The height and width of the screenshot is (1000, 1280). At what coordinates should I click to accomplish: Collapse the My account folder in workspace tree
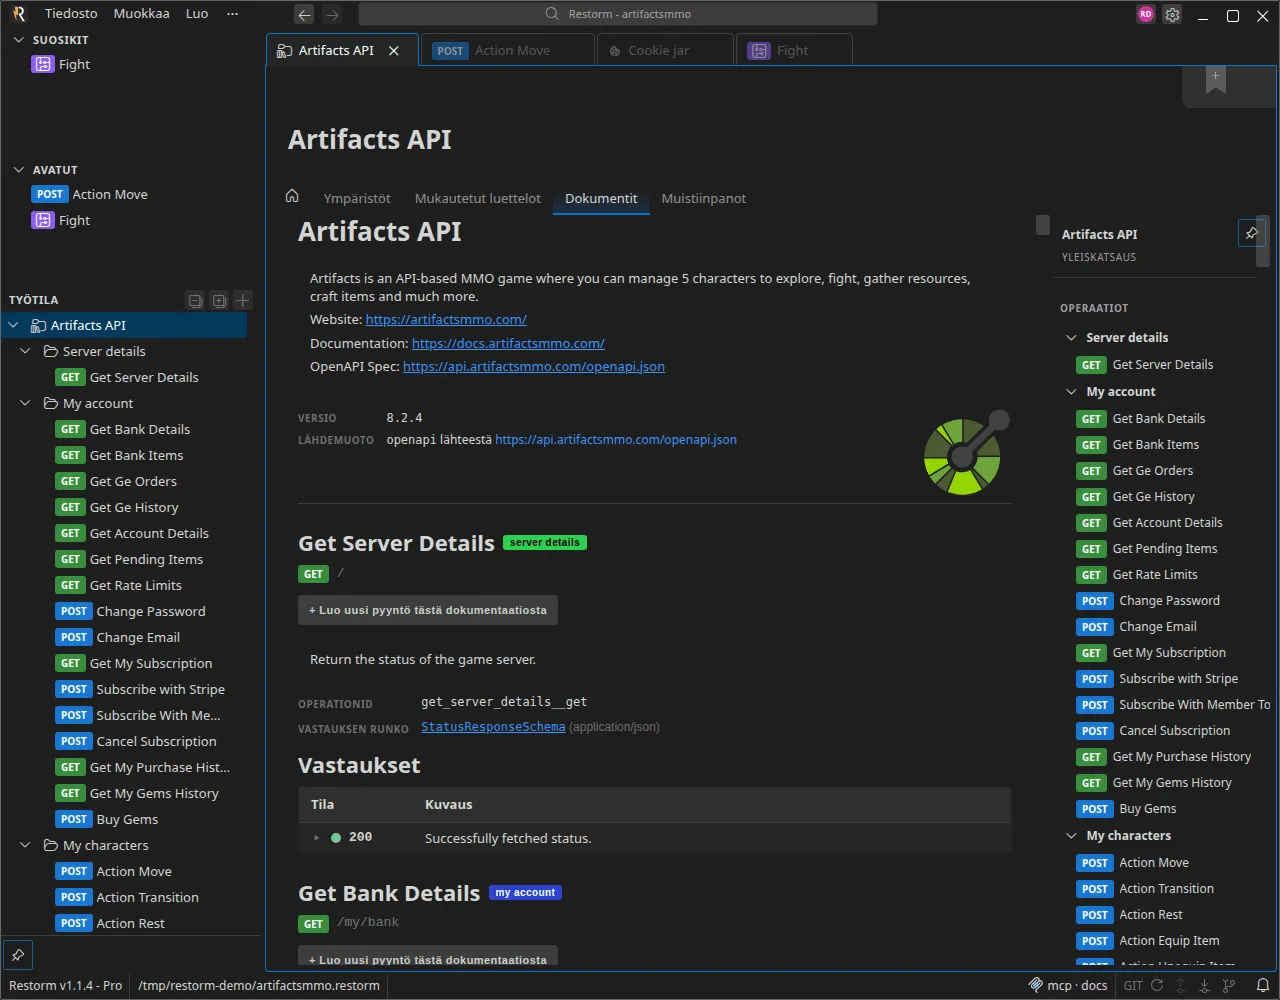click(26, 403)
